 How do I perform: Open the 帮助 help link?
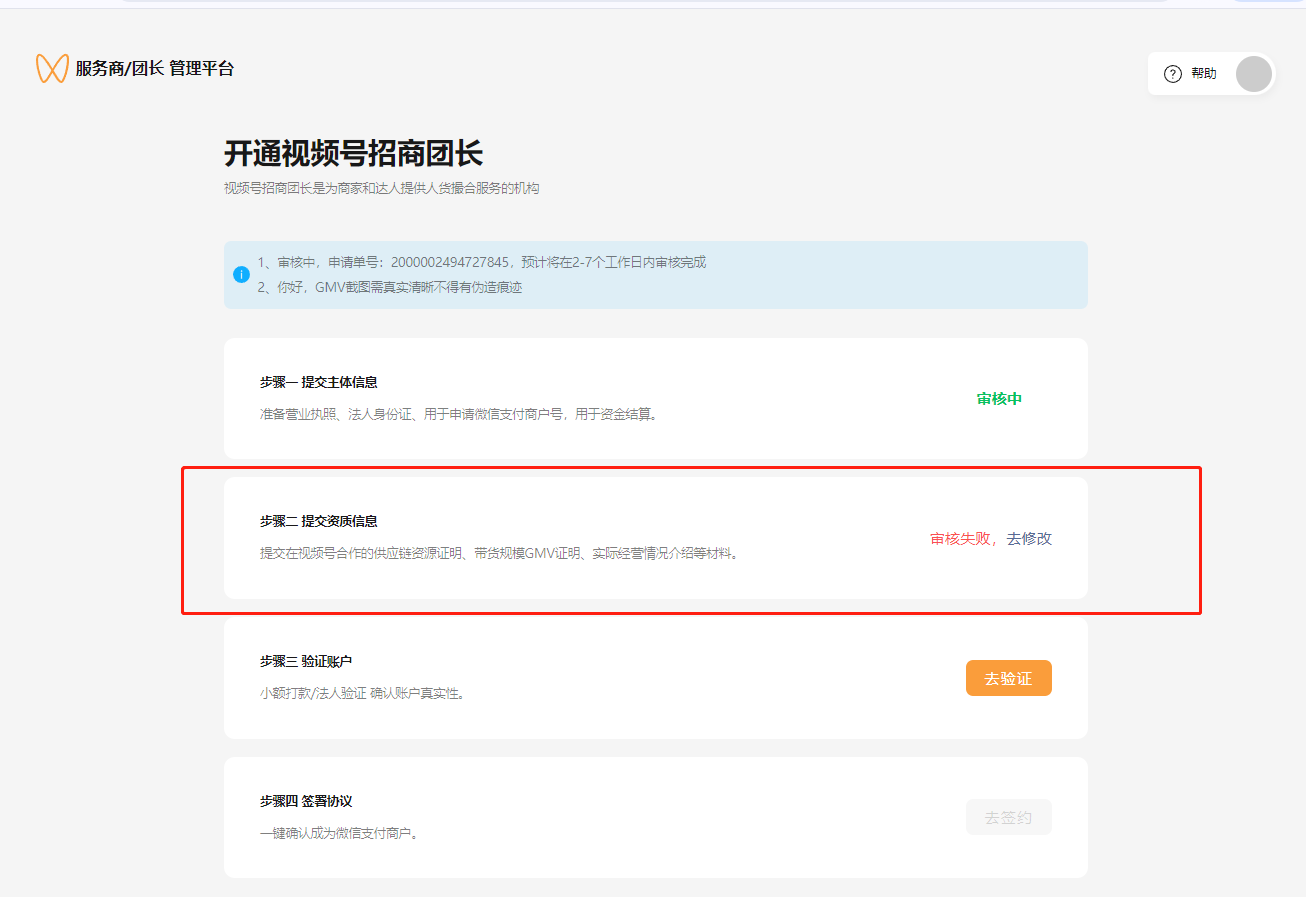click(1204, 74)
